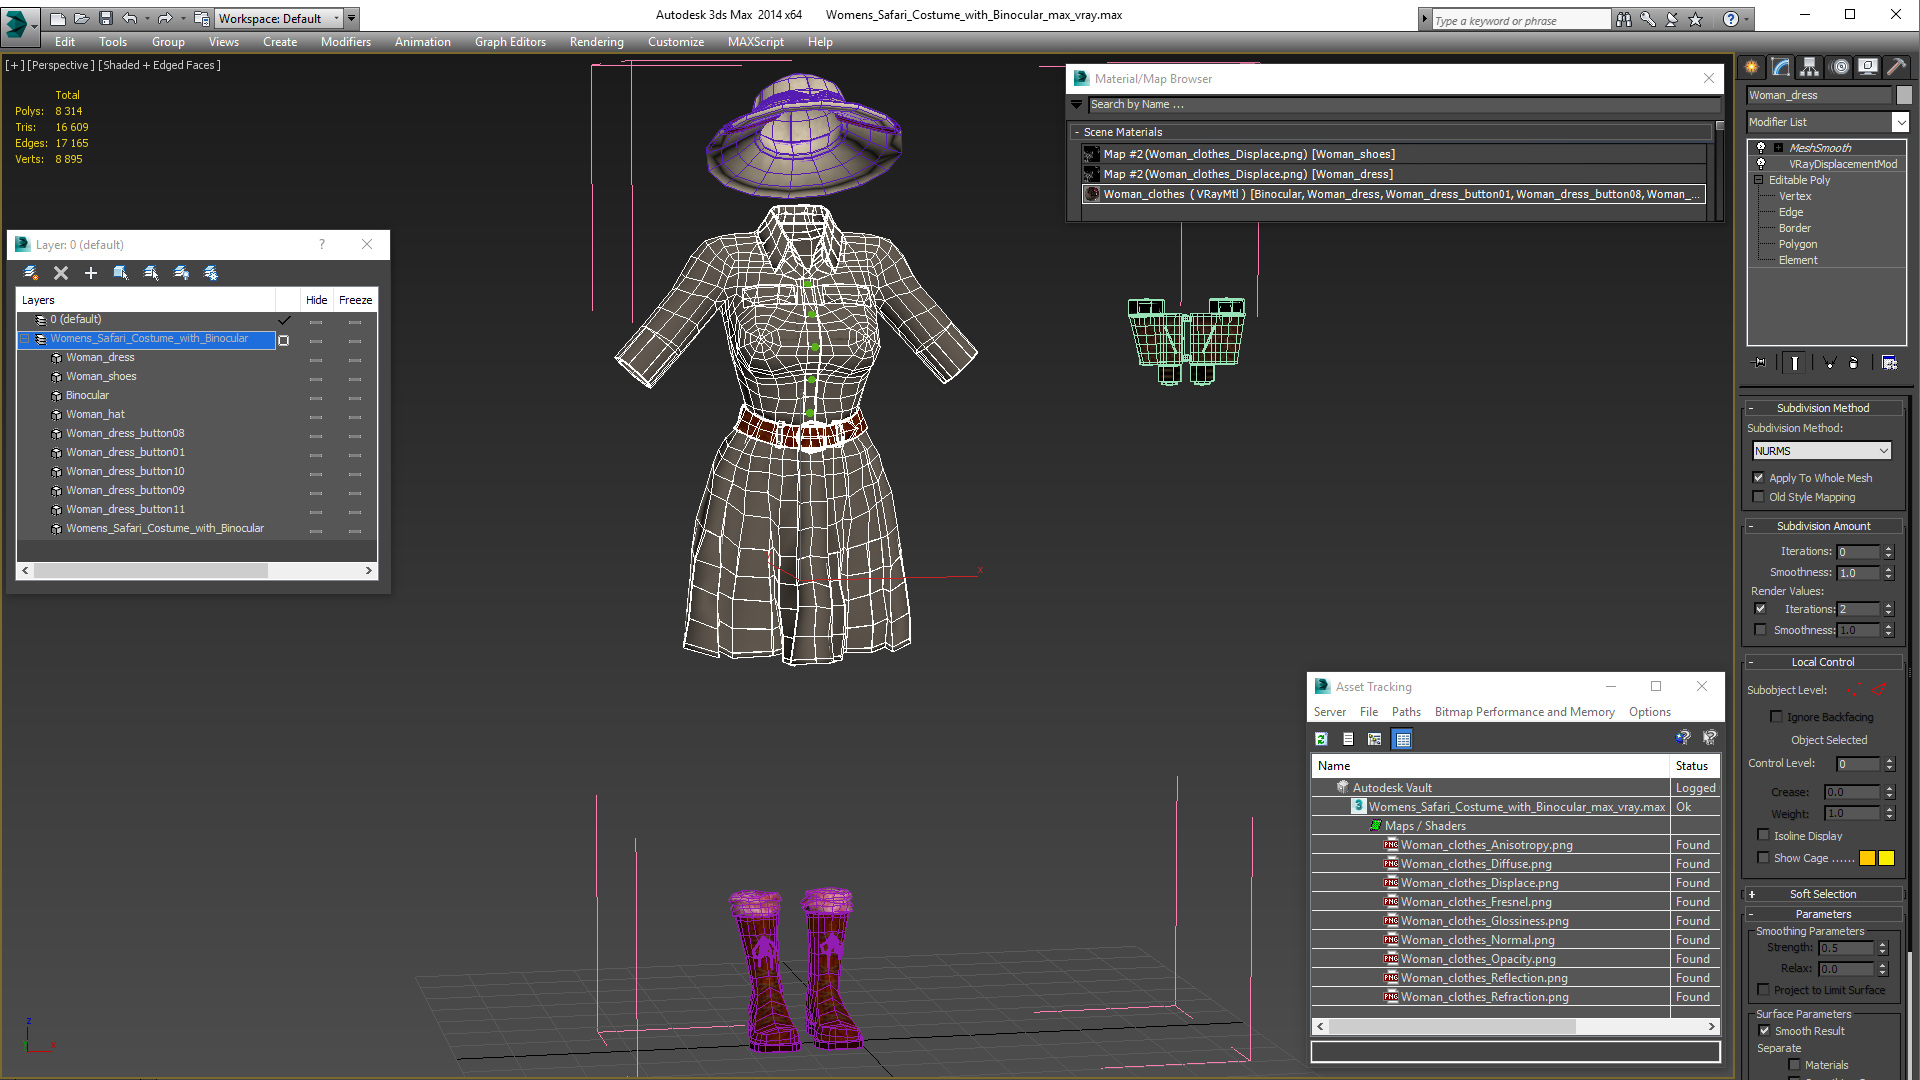1920x1080 pixels.
Task: Click the refresh icon in Asset Tracking
Action: (1321, 739)
